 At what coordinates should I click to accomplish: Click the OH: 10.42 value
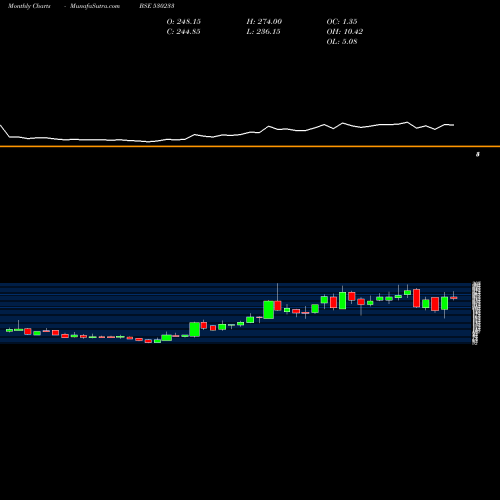click(x=345, y=32)
